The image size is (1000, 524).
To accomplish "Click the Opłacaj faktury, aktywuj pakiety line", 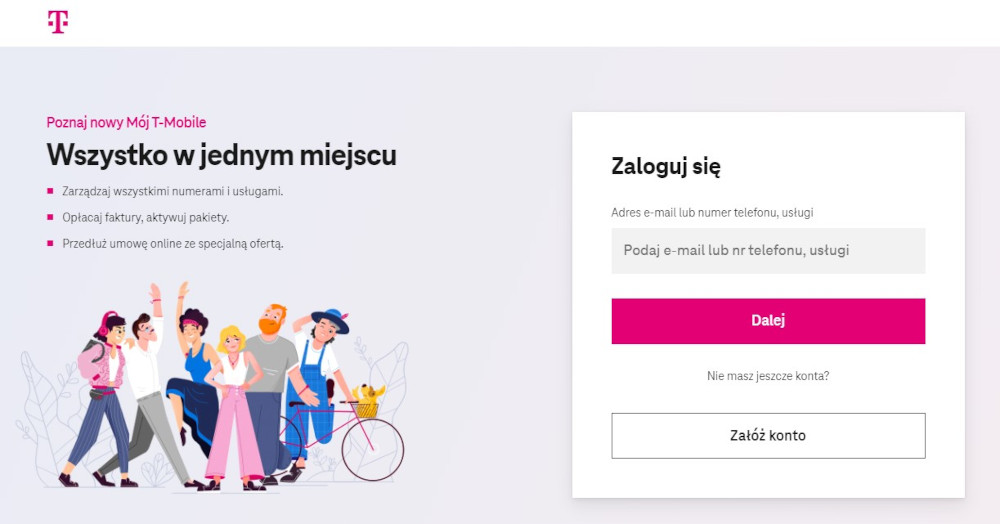I will [145, 217].
